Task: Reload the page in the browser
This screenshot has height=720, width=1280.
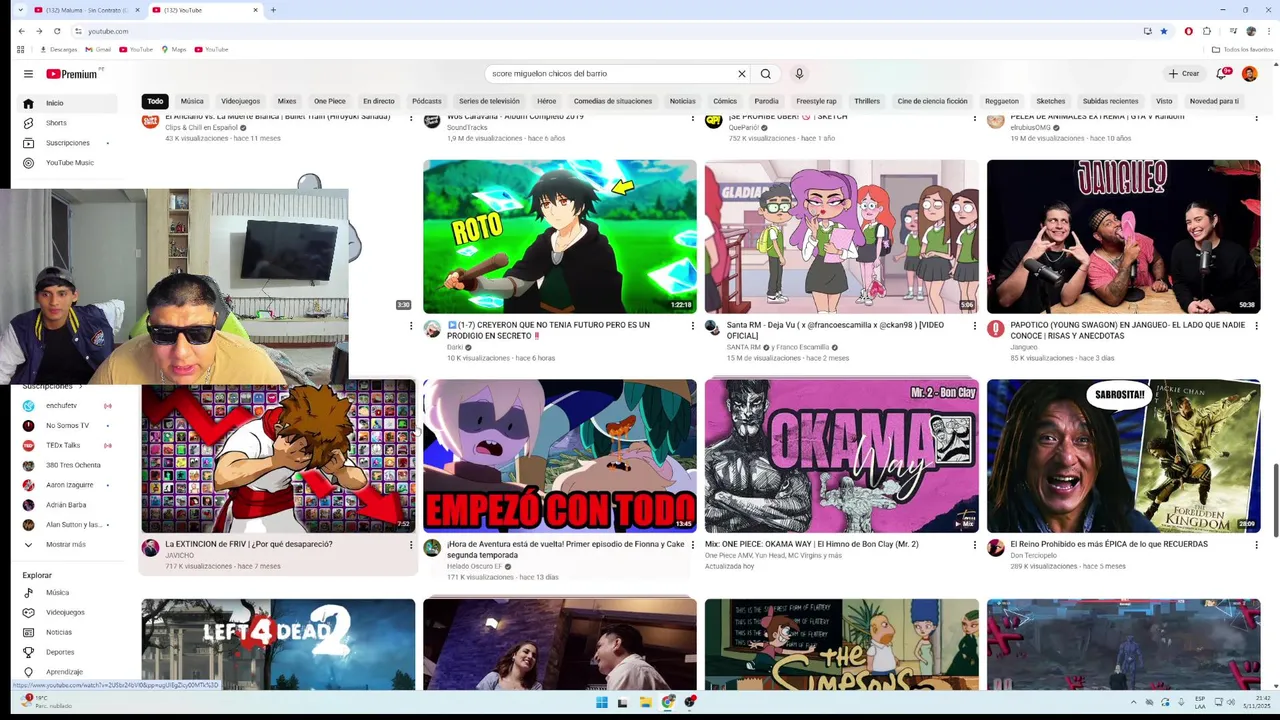Action: (57, 31)
